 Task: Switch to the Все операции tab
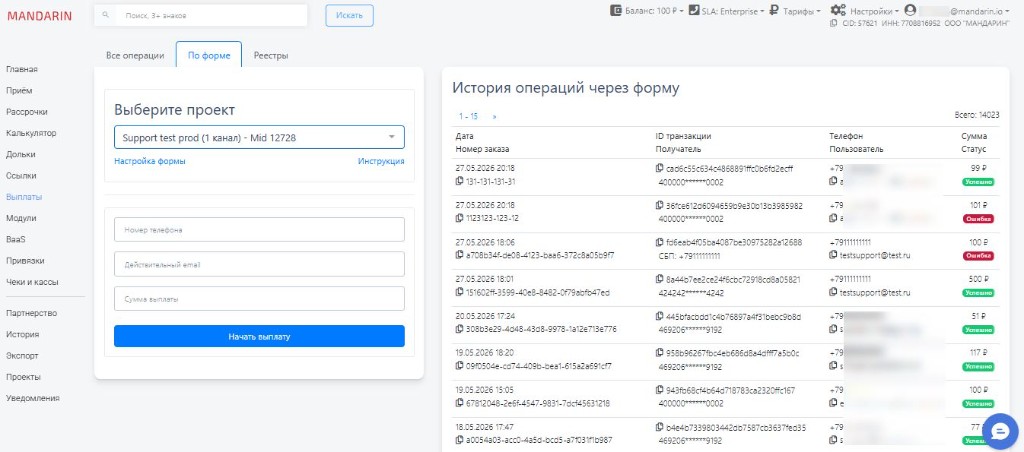point(135,56)
